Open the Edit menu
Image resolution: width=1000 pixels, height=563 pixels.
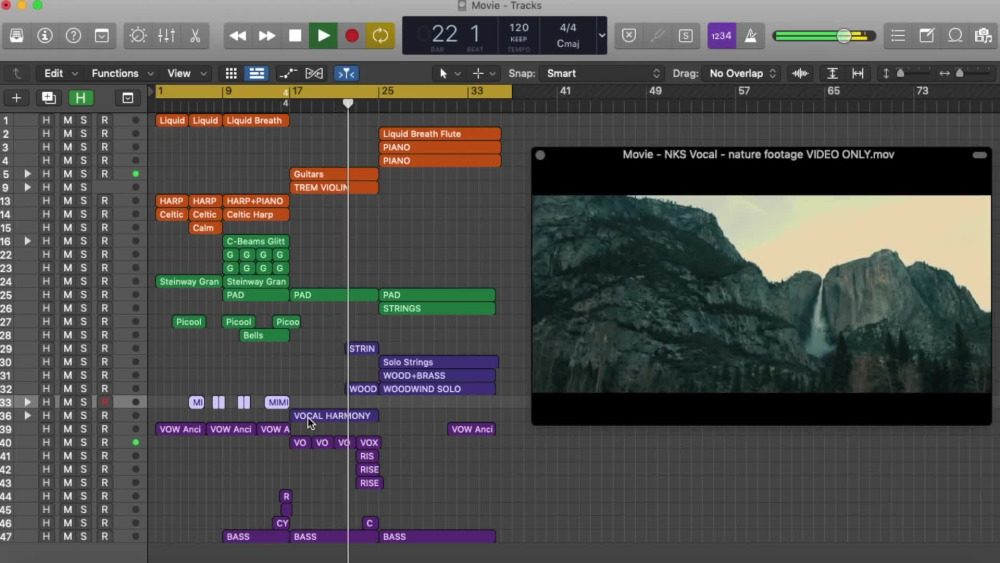61,73
